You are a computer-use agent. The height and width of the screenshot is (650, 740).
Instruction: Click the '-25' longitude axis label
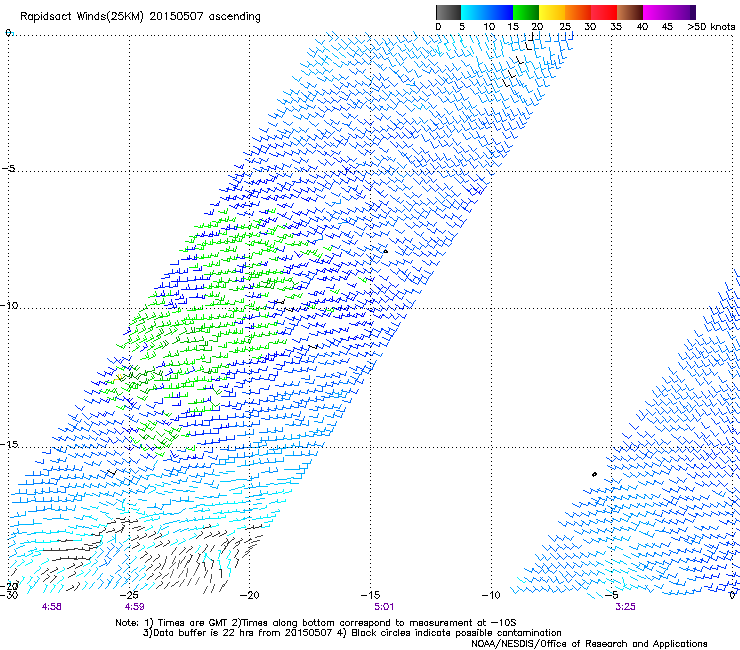coord(129,595)
